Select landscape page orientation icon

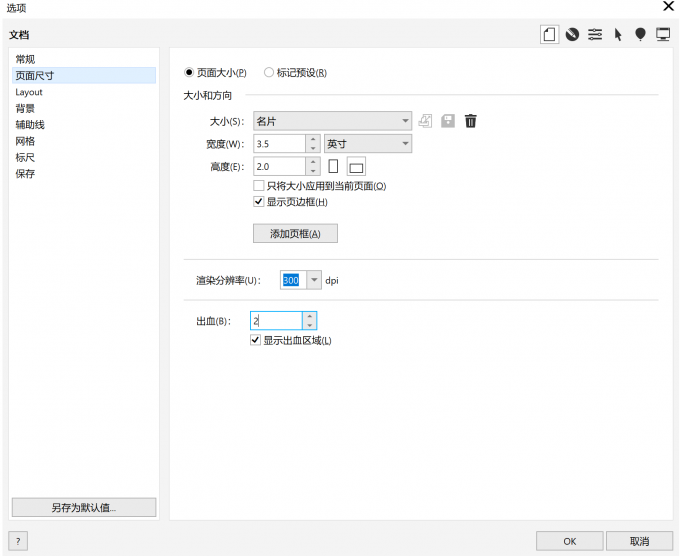click(356, 167)
